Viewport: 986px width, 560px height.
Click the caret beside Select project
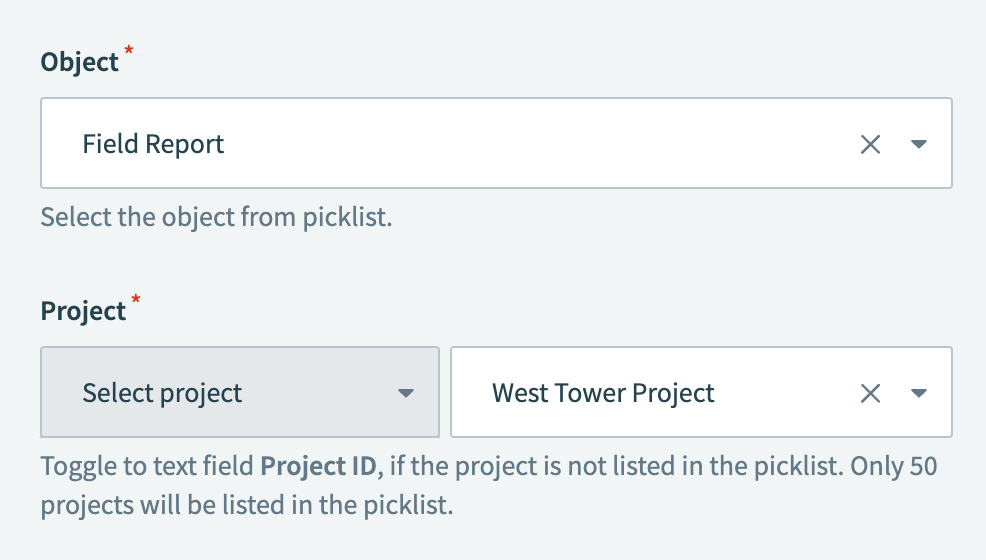(x=405, y=393)
